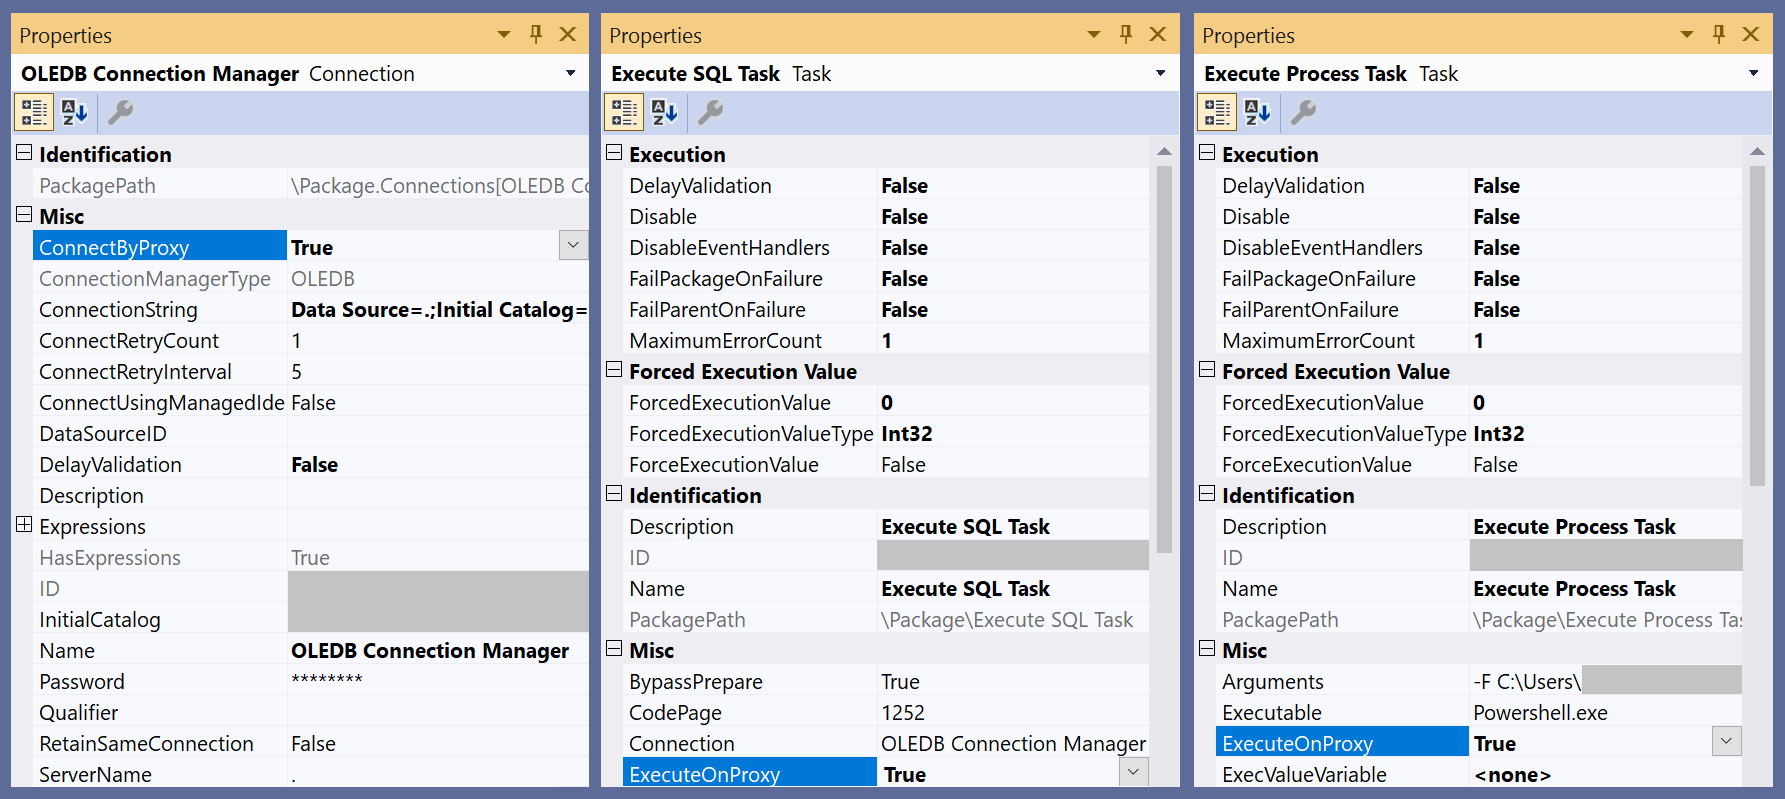This screenshot has height=799, width=1785.
Task: Open Property Pages wrench in OLEDB Connection panel
Action: tap(120, 112)
